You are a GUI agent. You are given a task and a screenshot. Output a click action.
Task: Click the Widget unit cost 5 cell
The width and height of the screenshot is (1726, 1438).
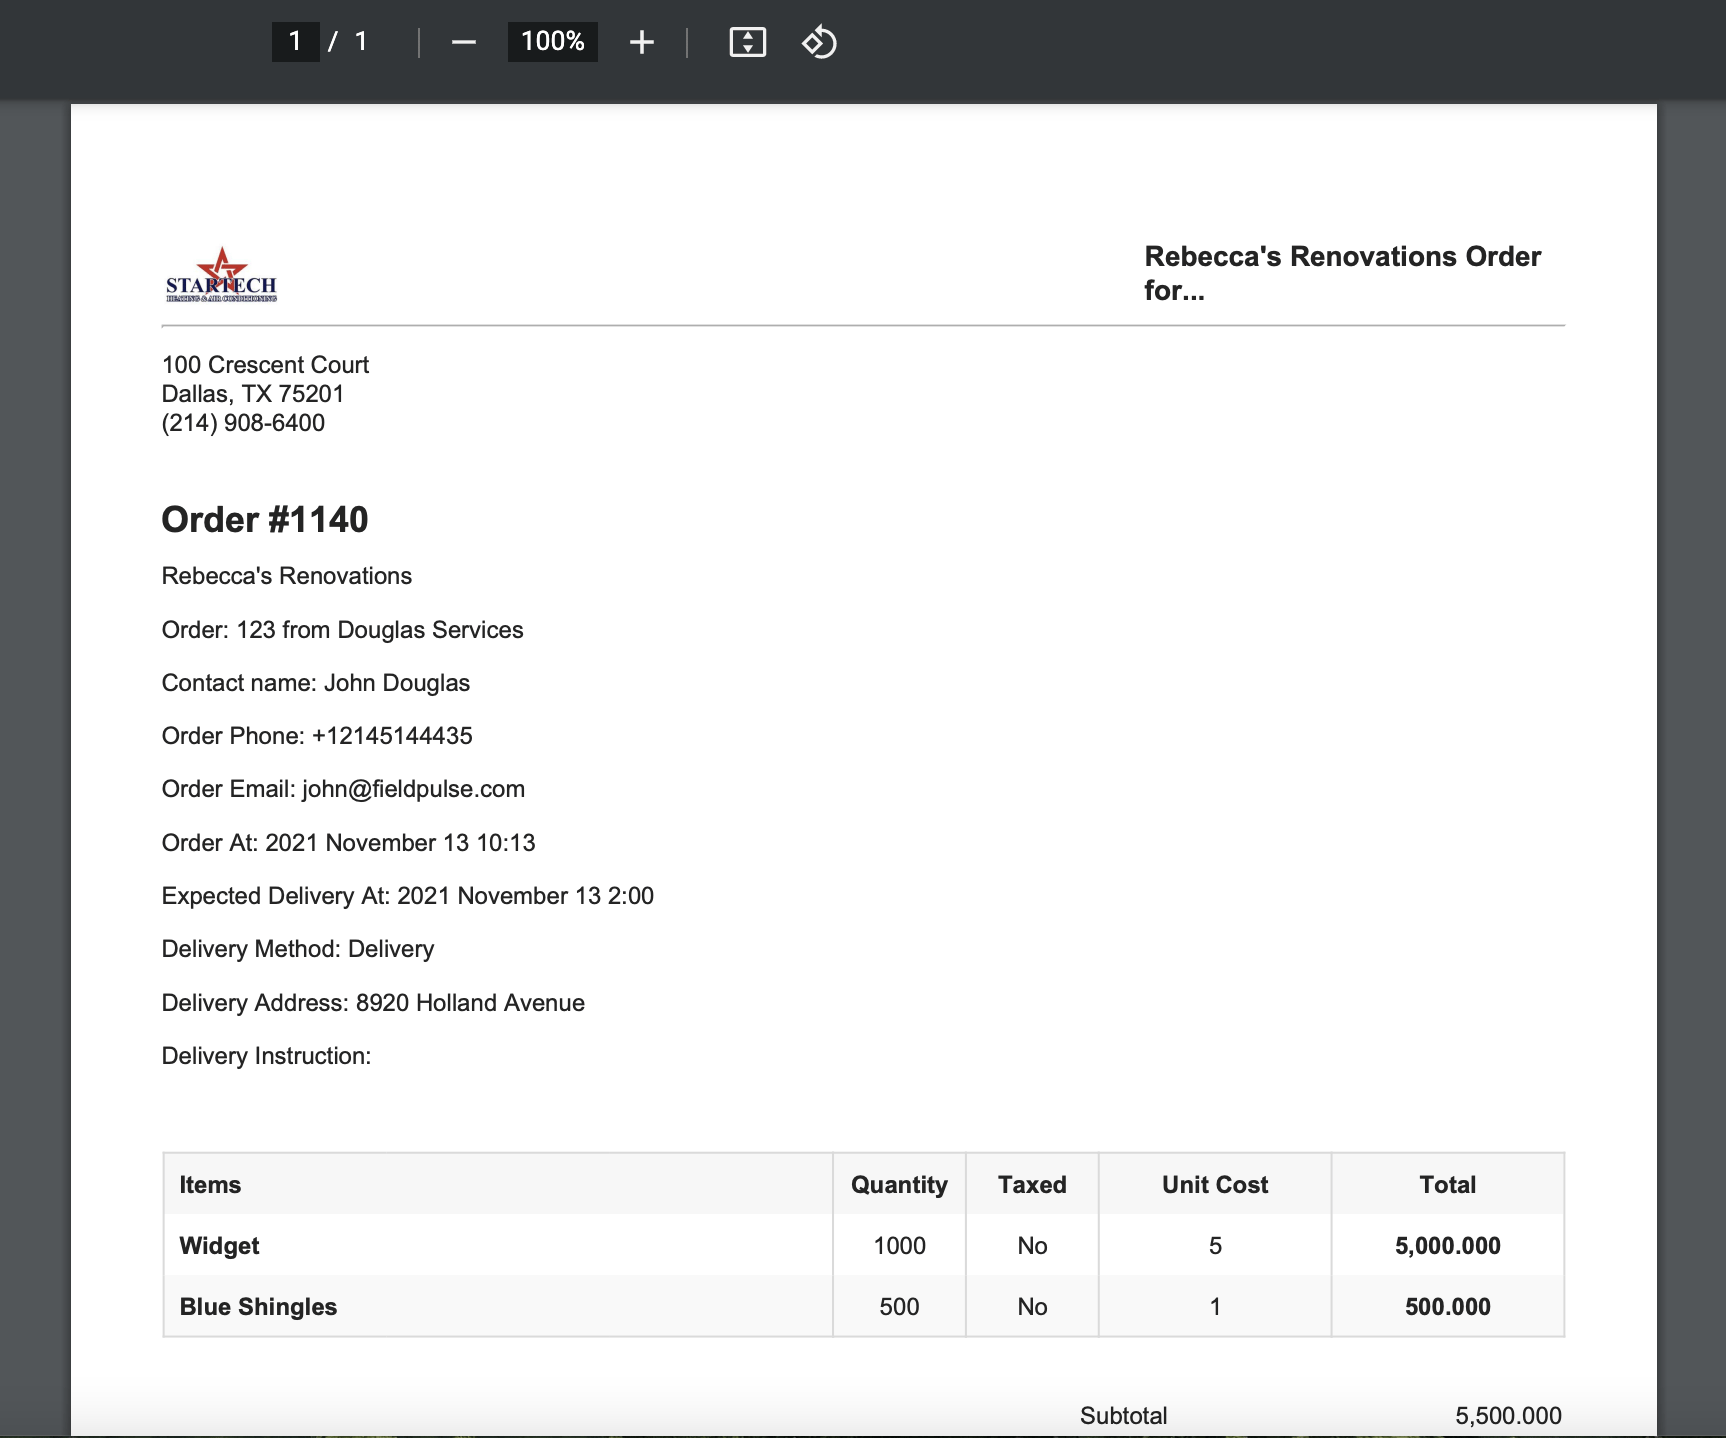click(x=1215, y=1246)
